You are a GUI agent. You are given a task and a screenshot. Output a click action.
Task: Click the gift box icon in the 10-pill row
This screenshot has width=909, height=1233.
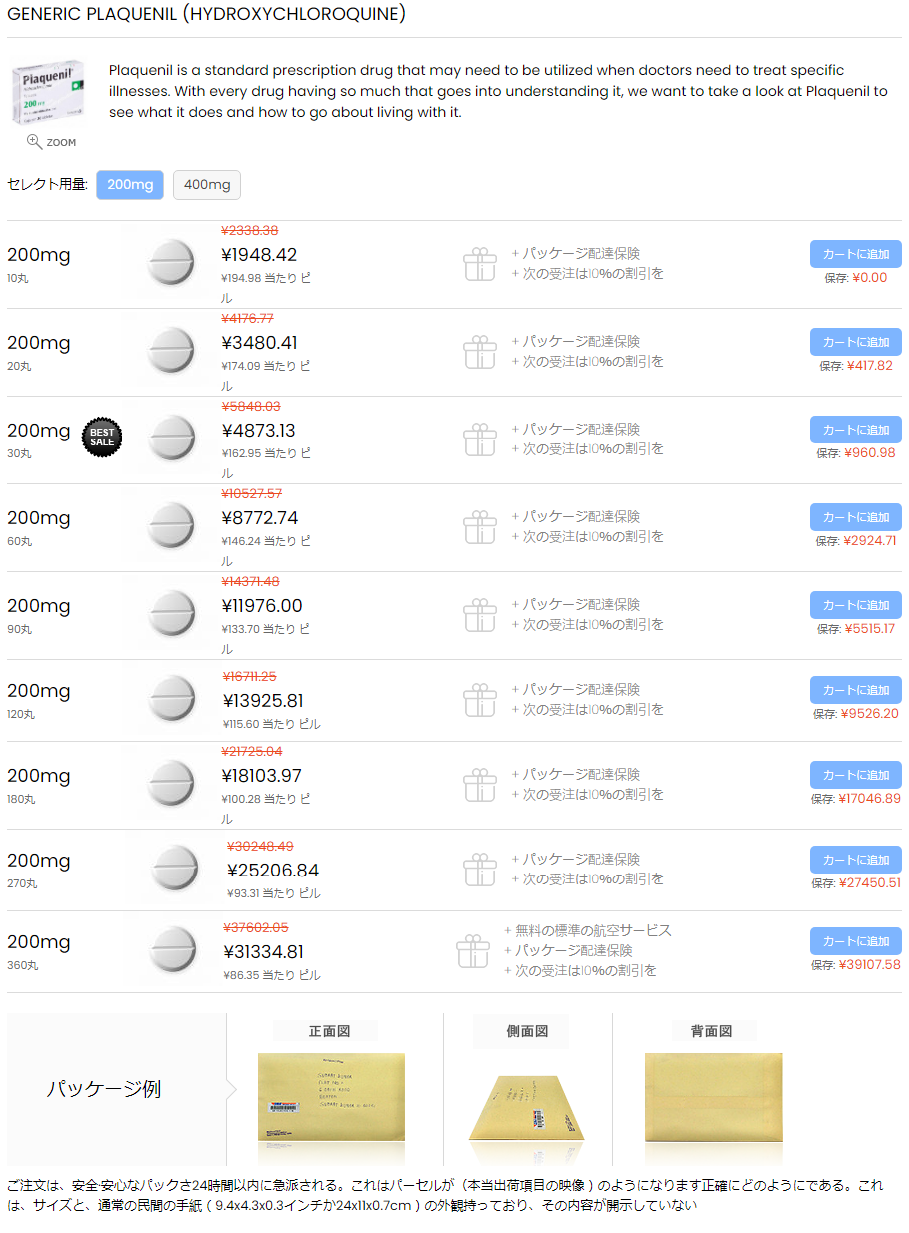(x=480, y=264)
